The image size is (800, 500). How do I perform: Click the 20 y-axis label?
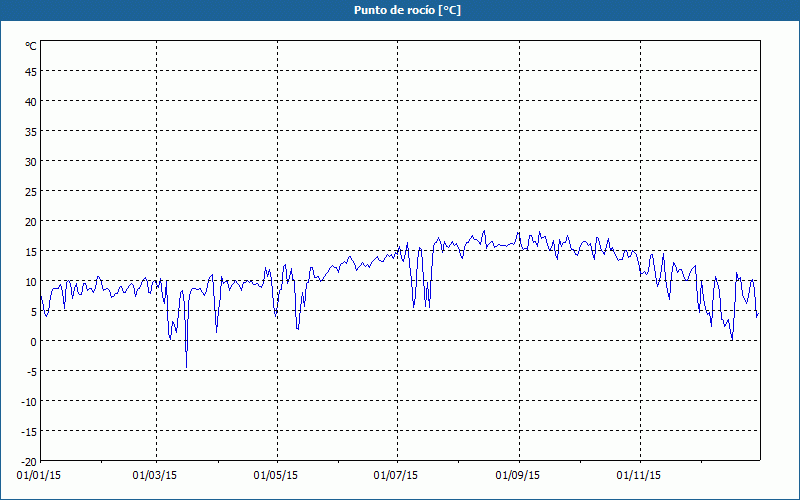pyautogui.click(x=31, y=222)
